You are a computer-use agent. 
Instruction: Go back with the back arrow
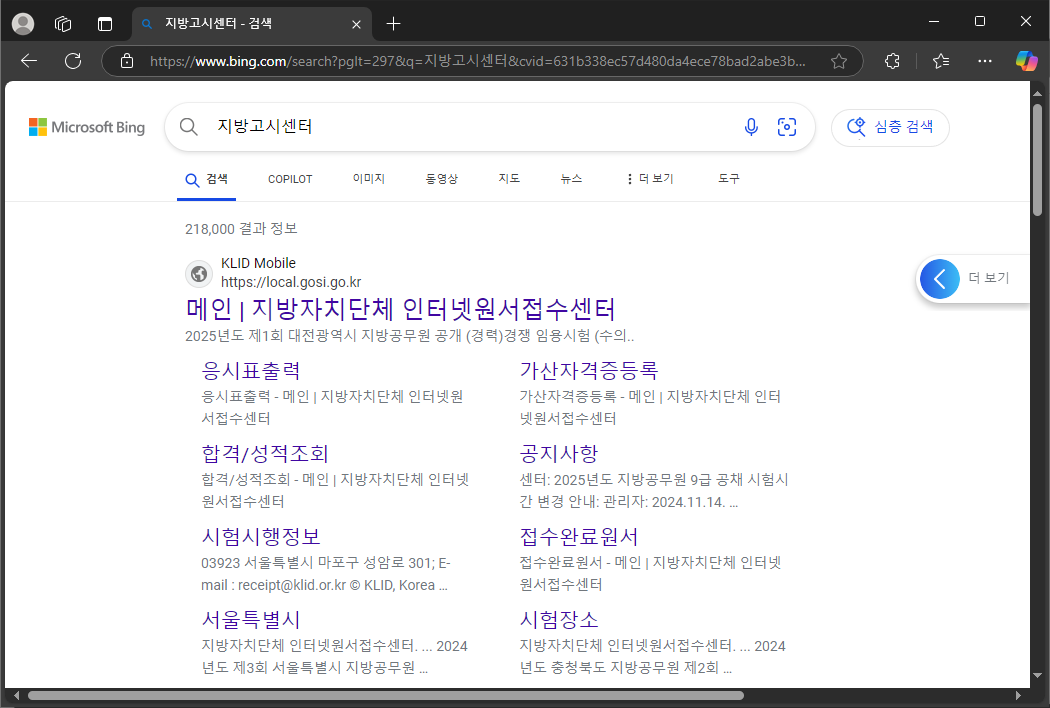(x=29, y=61)
